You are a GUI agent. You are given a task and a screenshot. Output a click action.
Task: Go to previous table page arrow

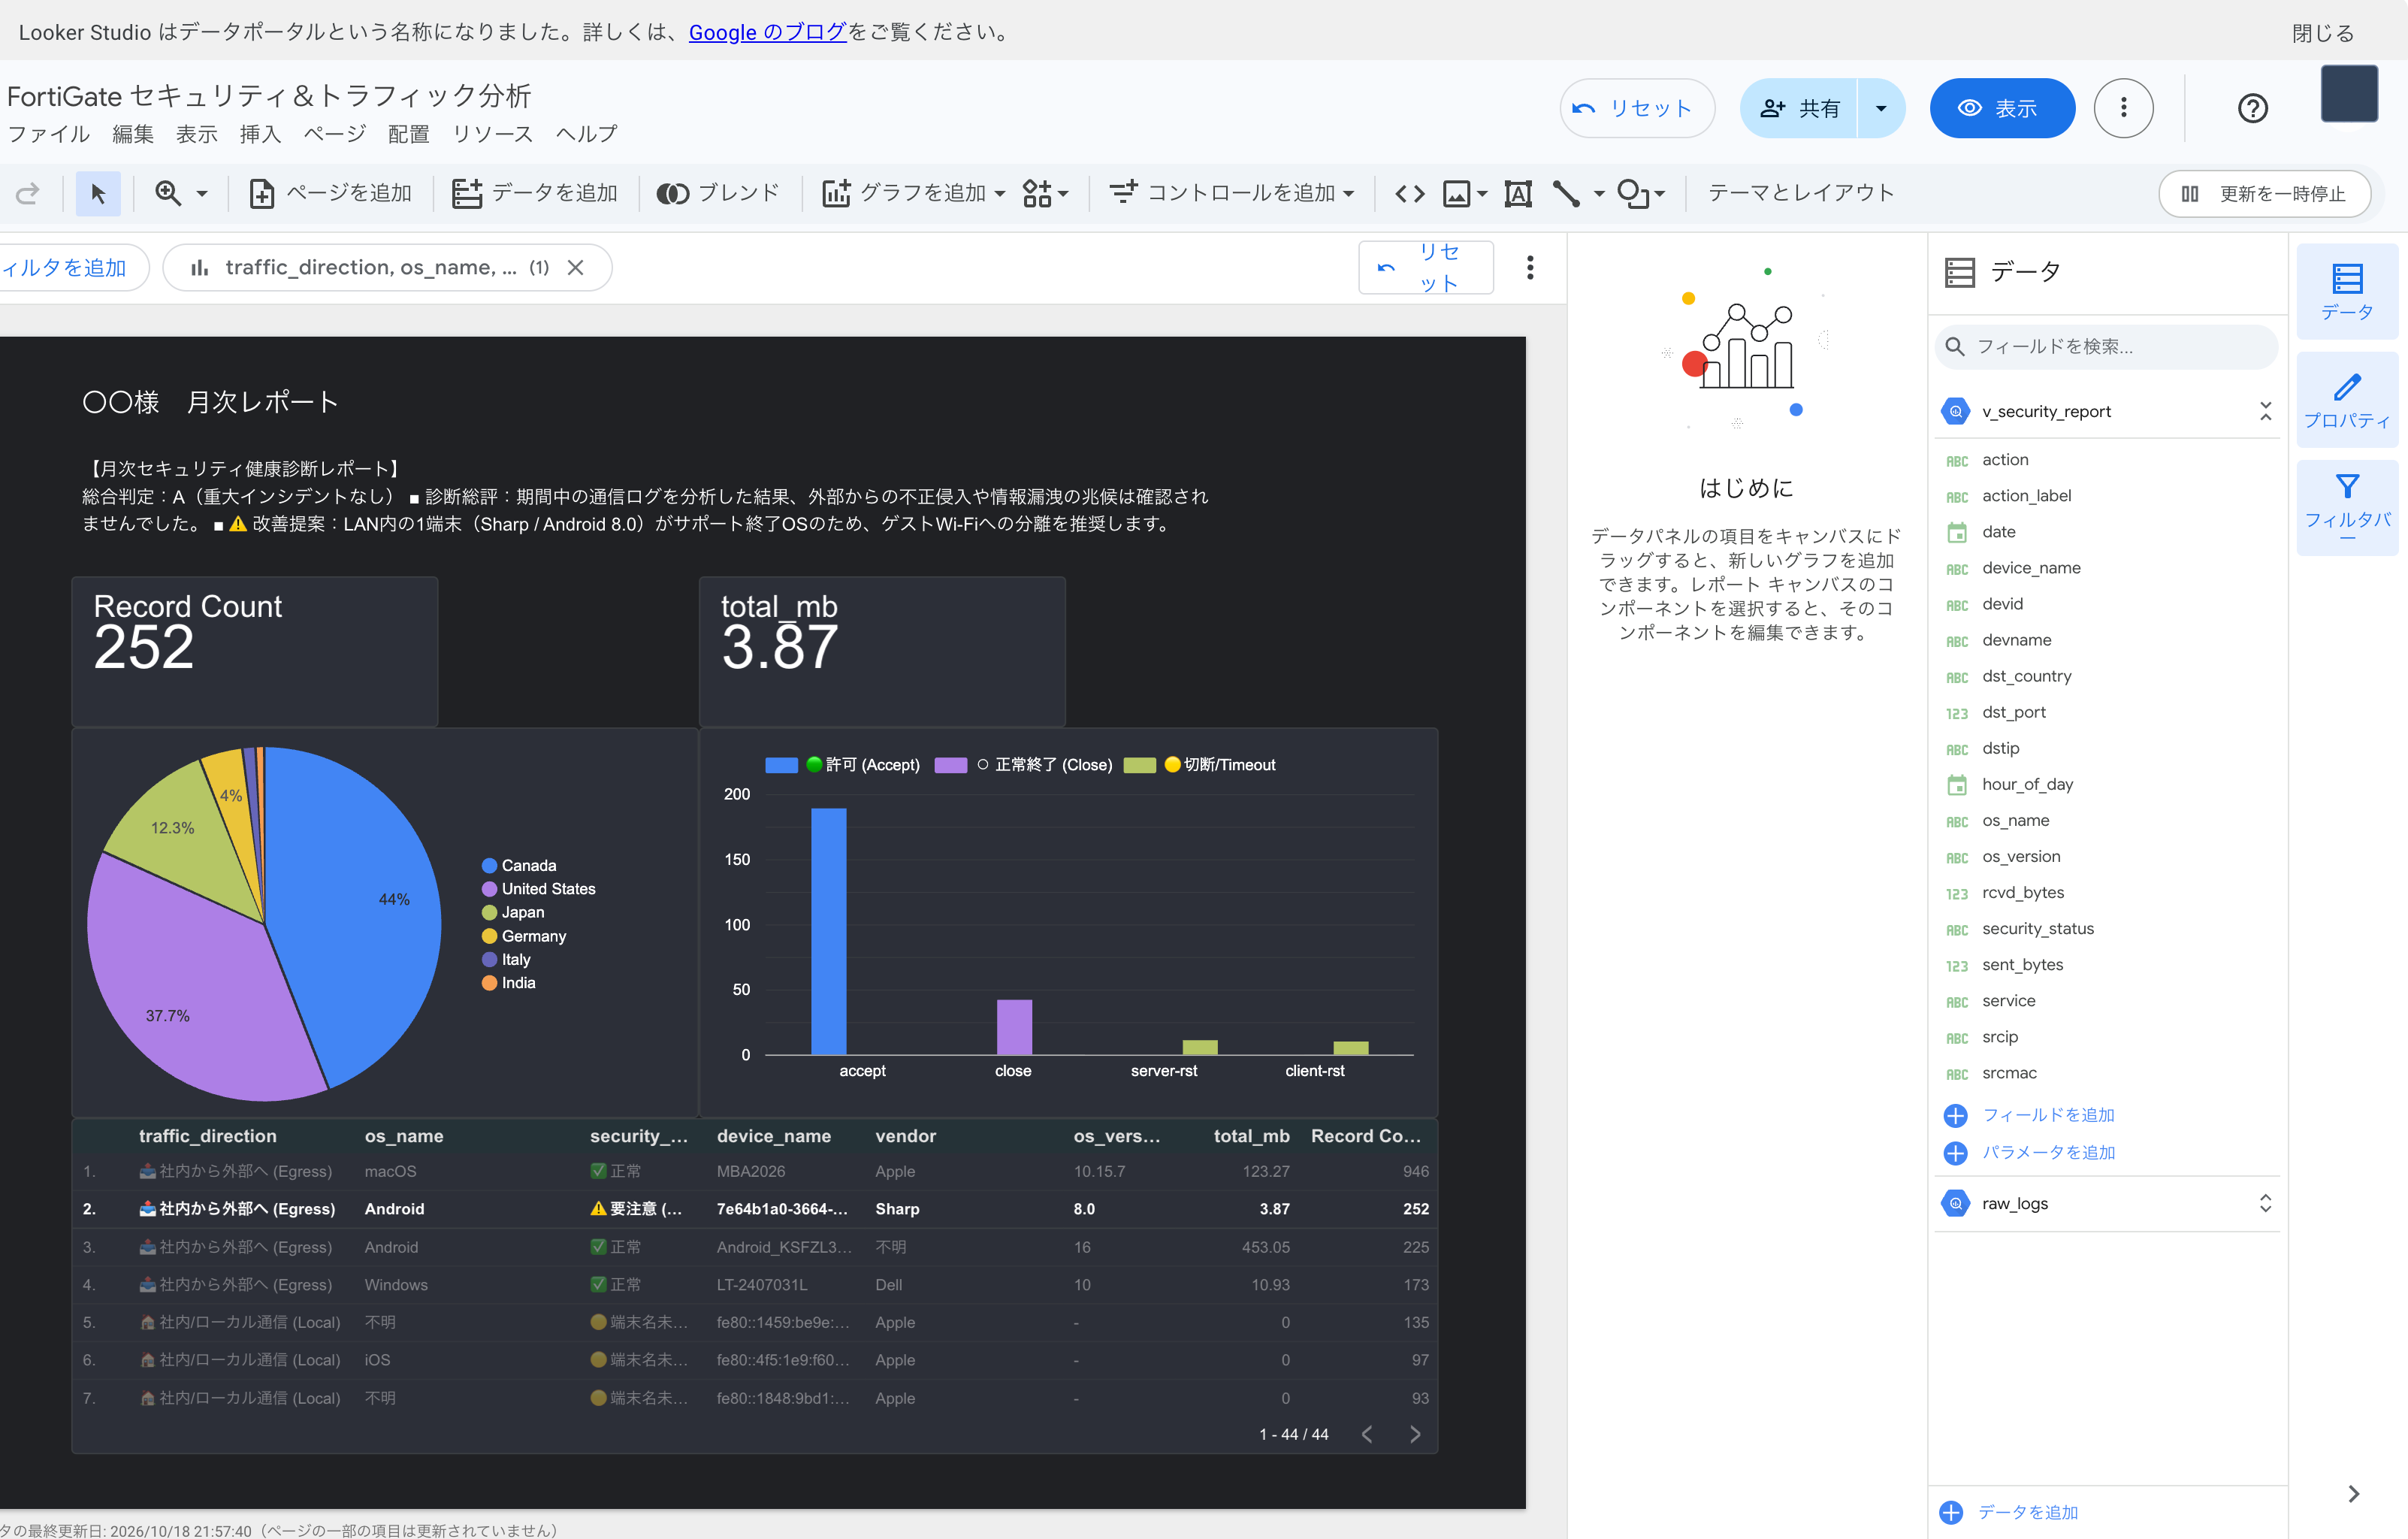pyautogui.click(x=1367, y=1434)
